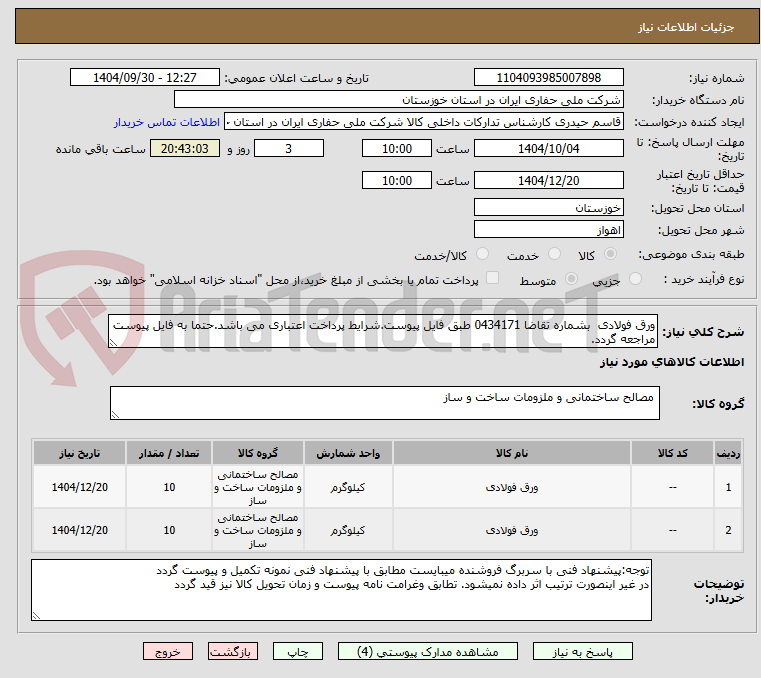Select the خدمت radio button

click(554, 254)
